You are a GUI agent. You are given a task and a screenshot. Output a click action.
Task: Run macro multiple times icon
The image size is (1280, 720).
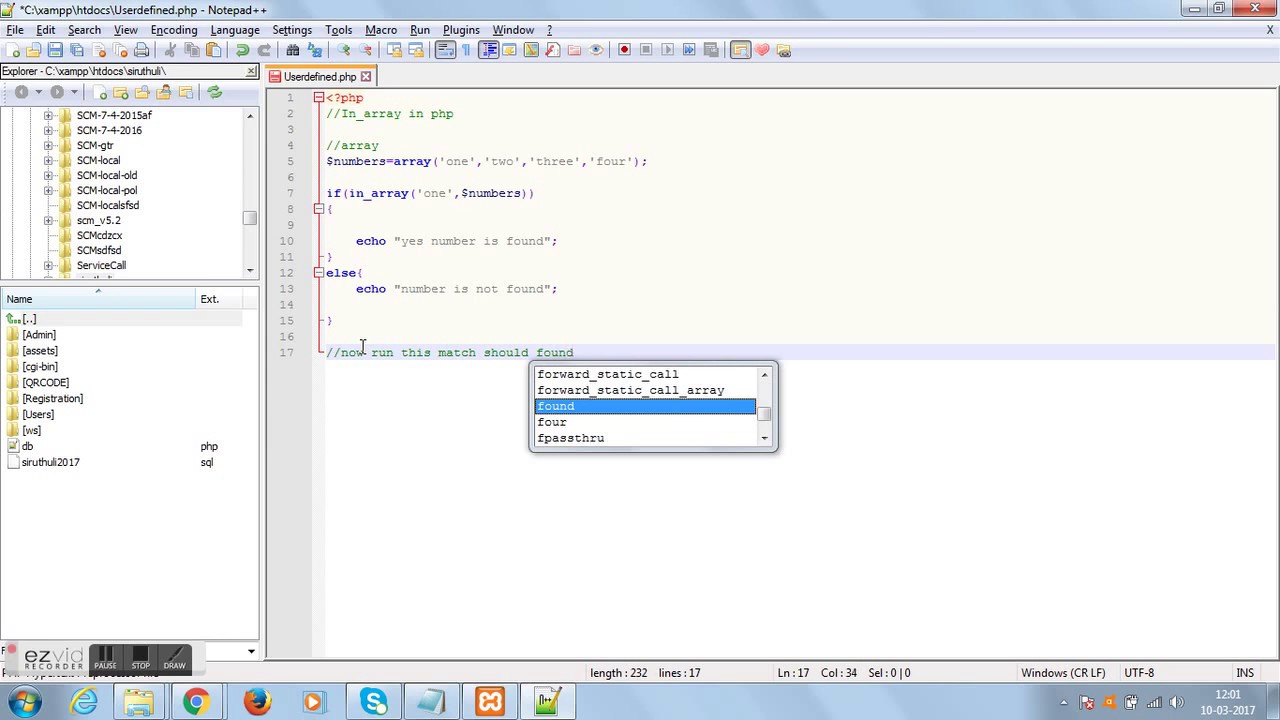pyautogui.click(x=689, y=50)
